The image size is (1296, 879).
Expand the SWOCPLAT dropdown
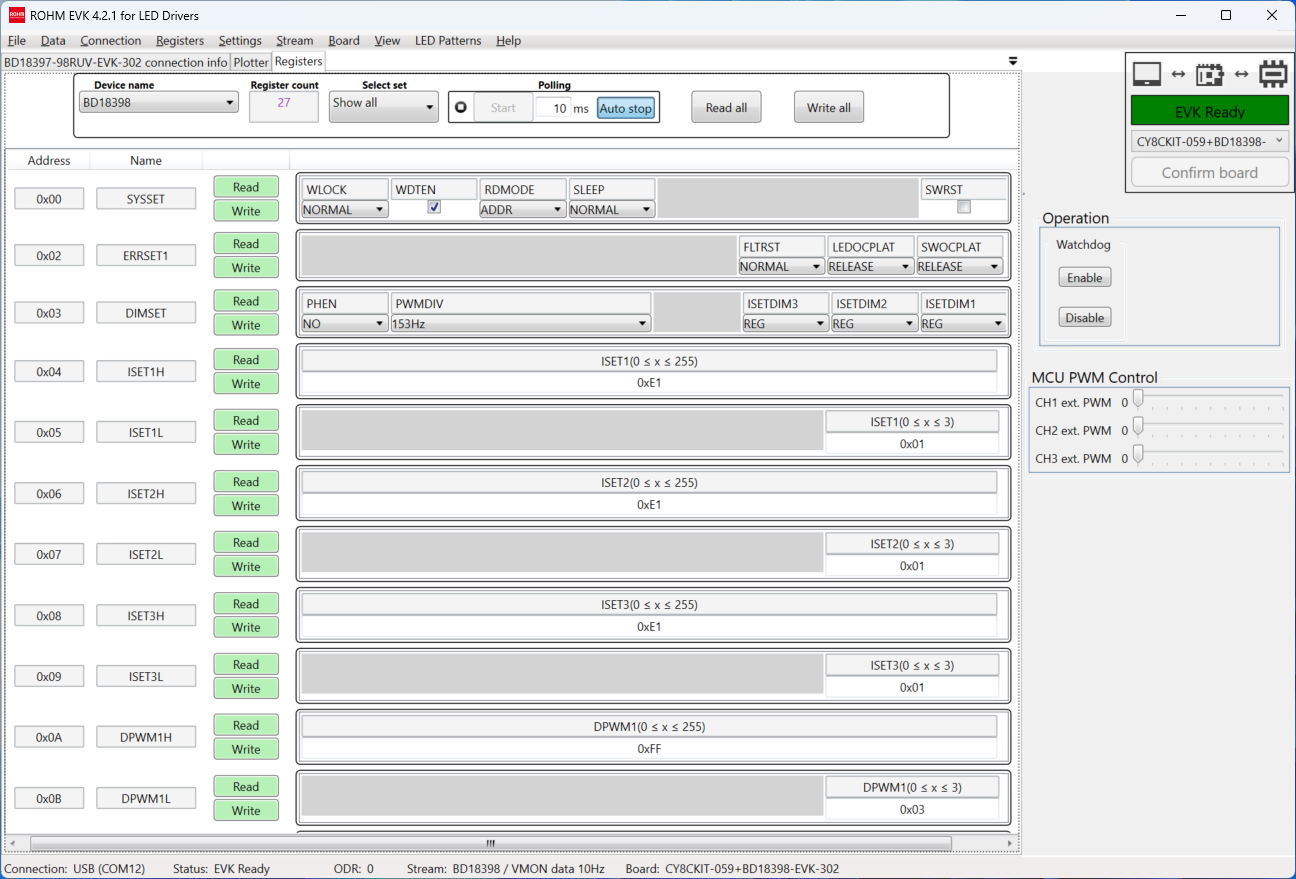(960, 267)
